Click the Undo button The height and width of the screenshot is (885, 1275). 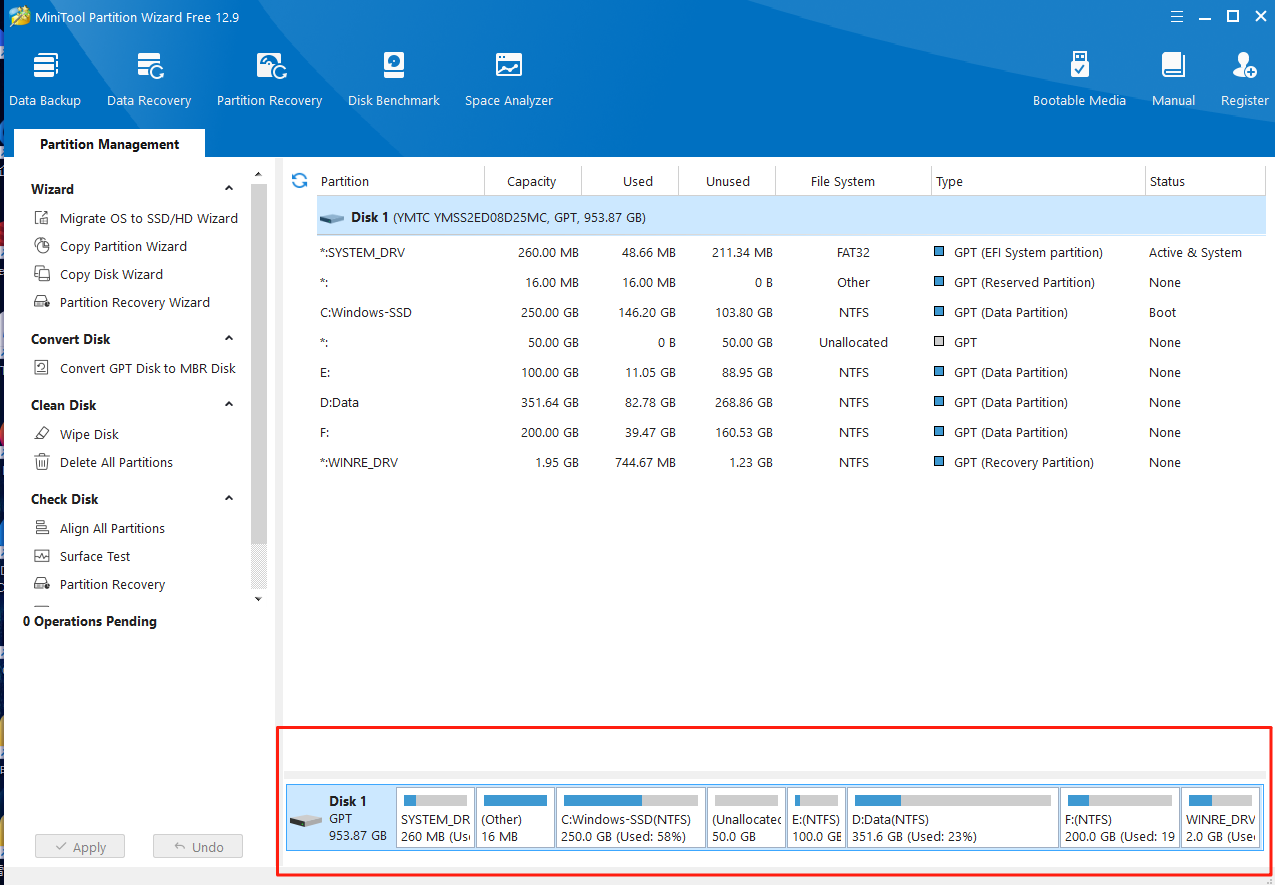[197, 847]
